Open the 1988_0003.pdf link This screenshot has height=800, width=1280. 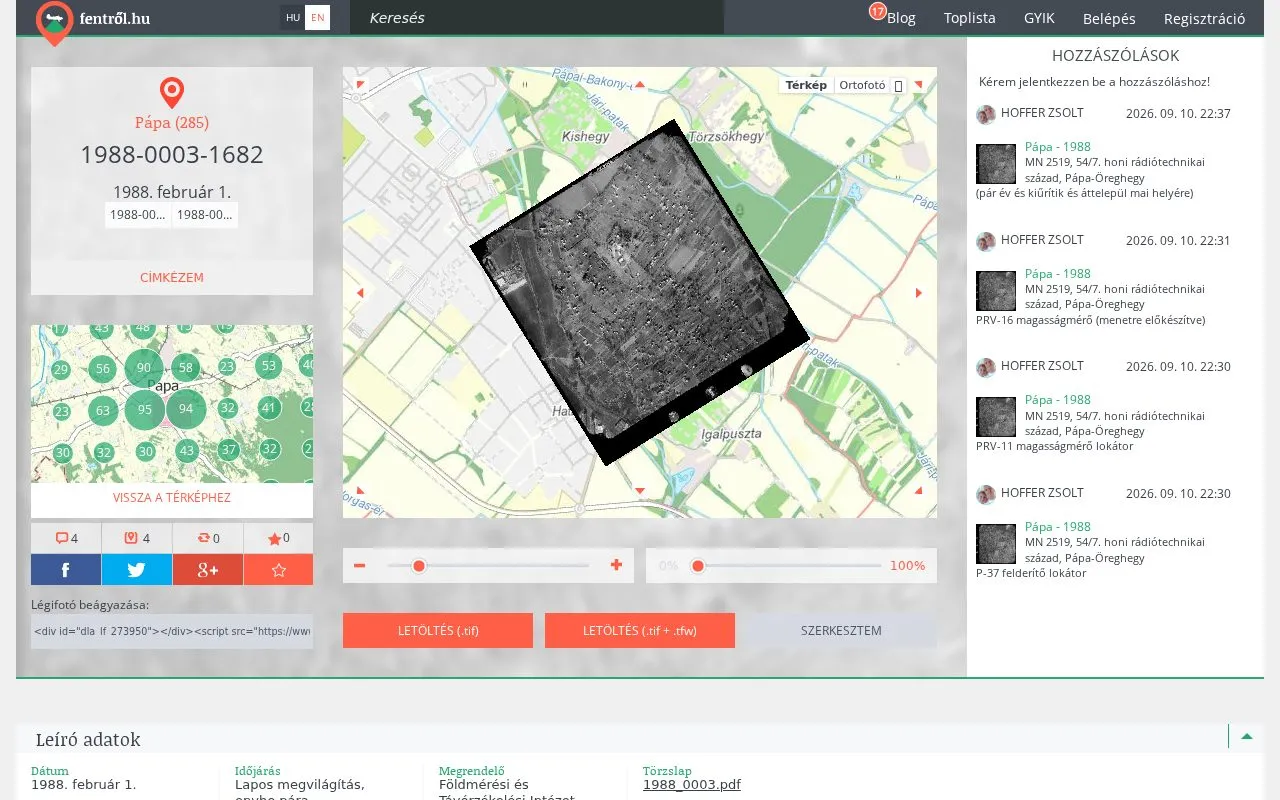tap(692, 784)
